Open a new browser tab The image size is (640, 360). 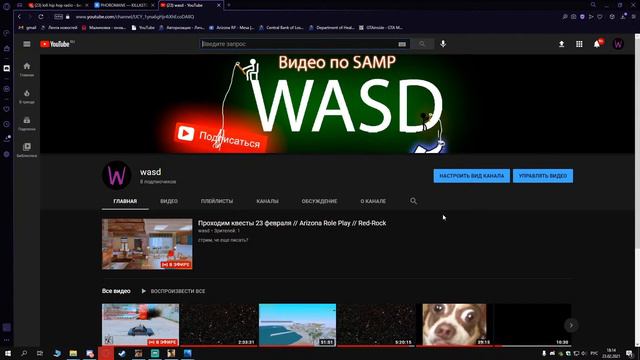click(229, 5)
